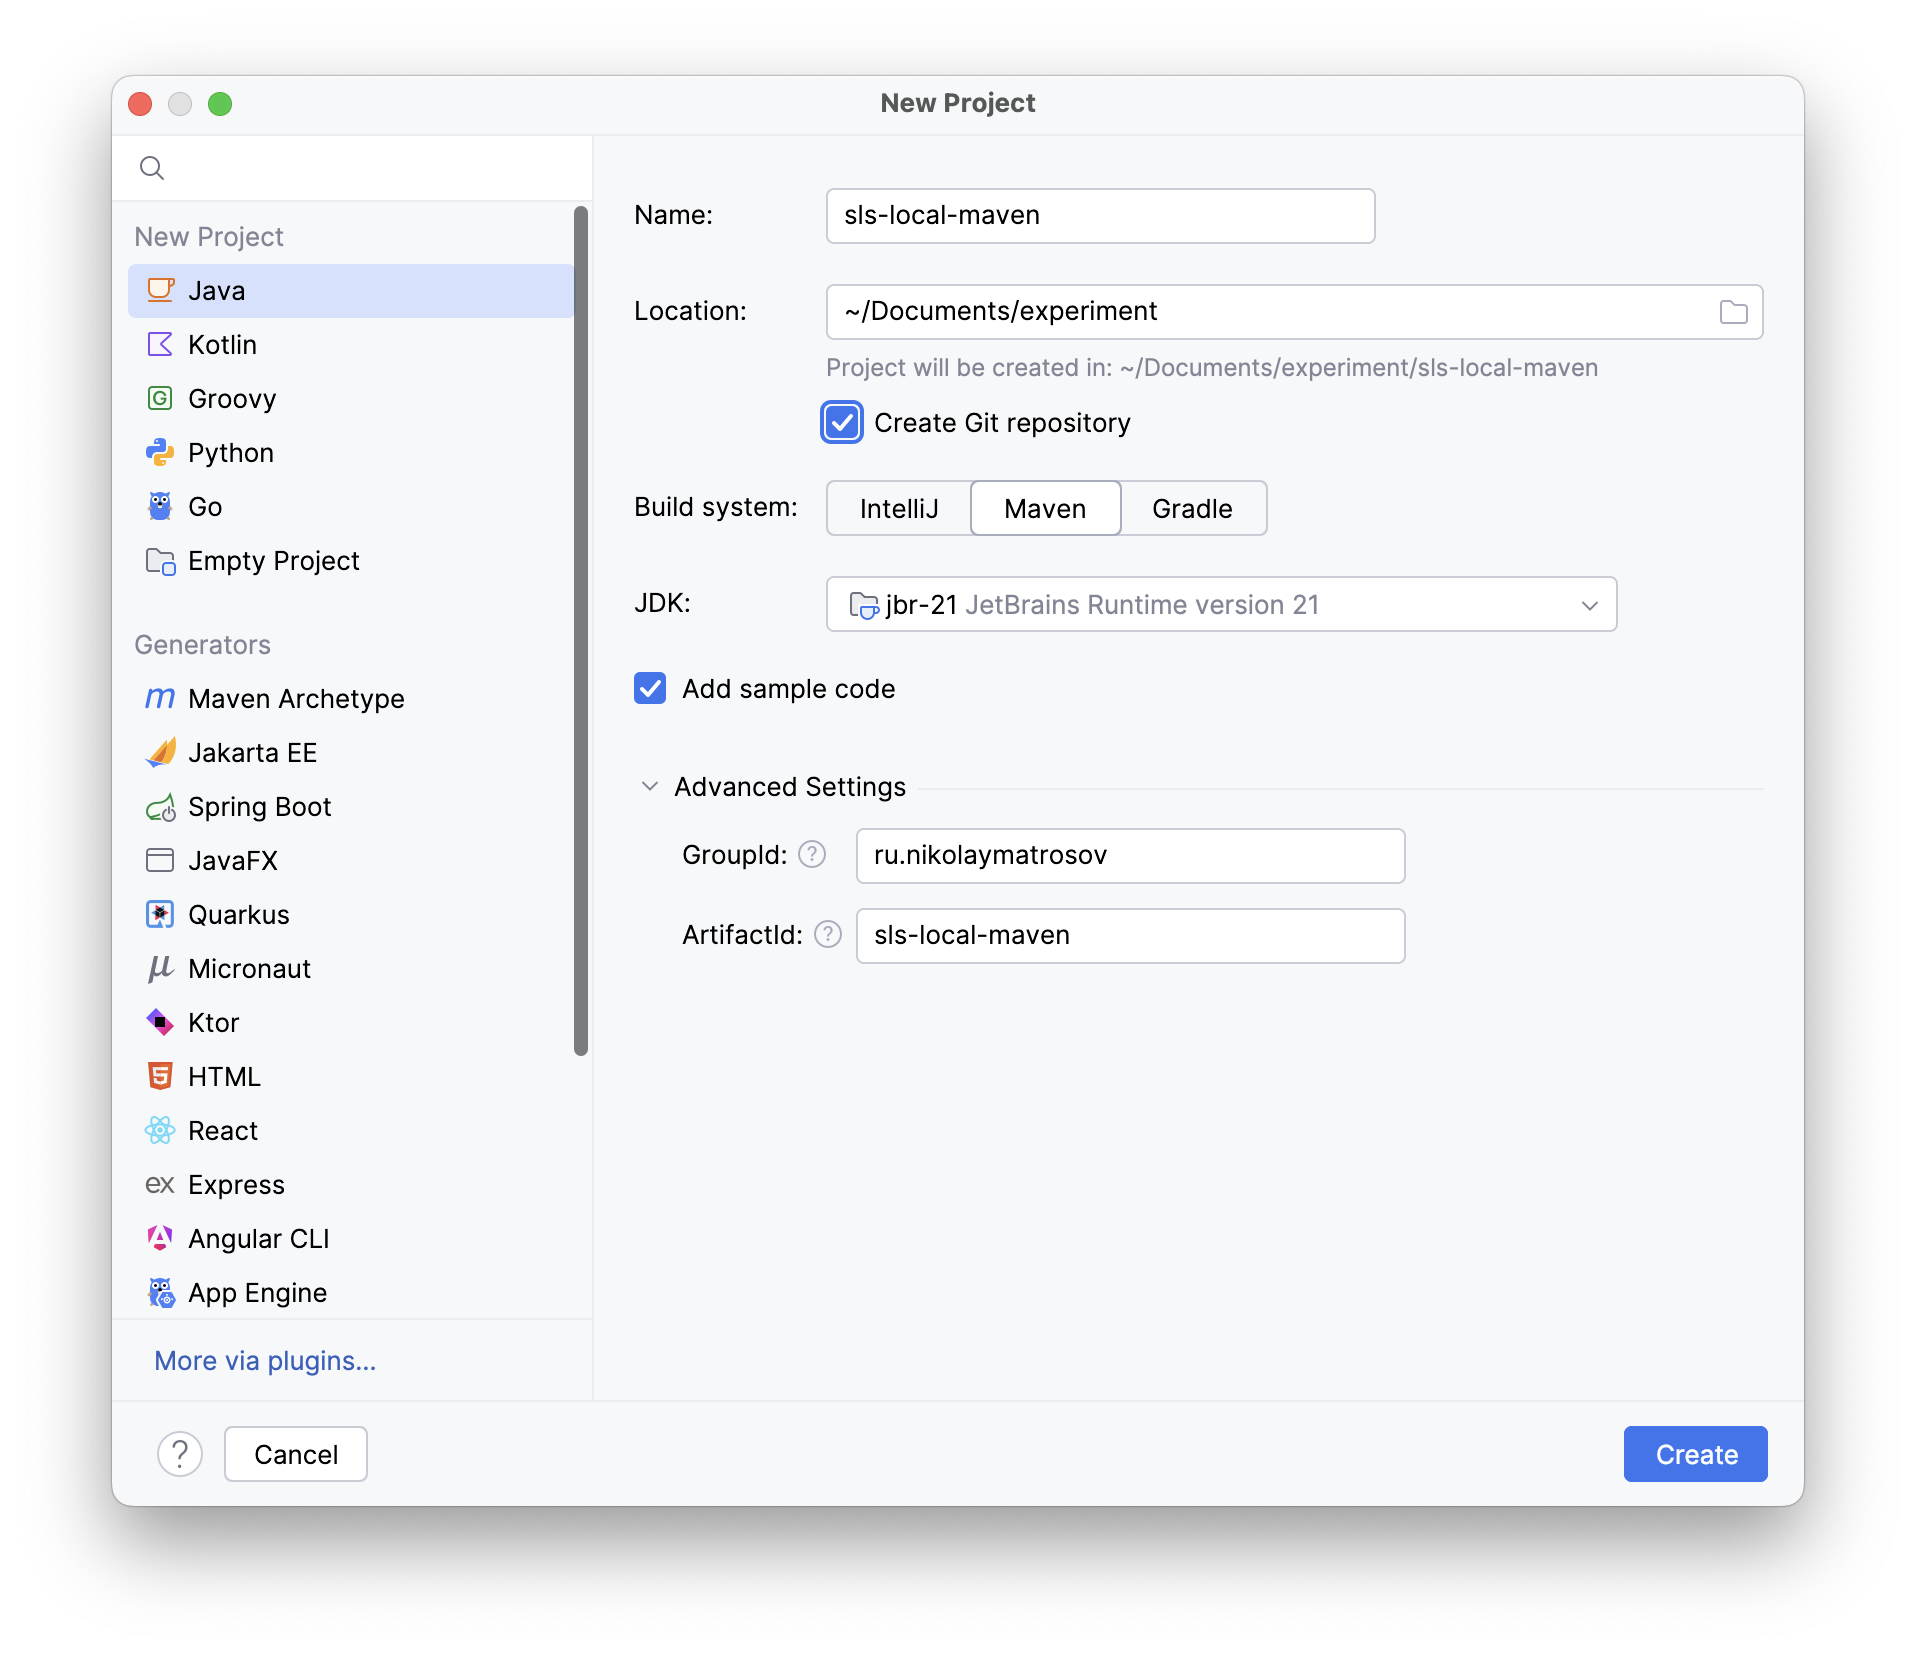Choose Maven build system
Viewport: 1916px width, 1654px height.
coord(1045,508)
